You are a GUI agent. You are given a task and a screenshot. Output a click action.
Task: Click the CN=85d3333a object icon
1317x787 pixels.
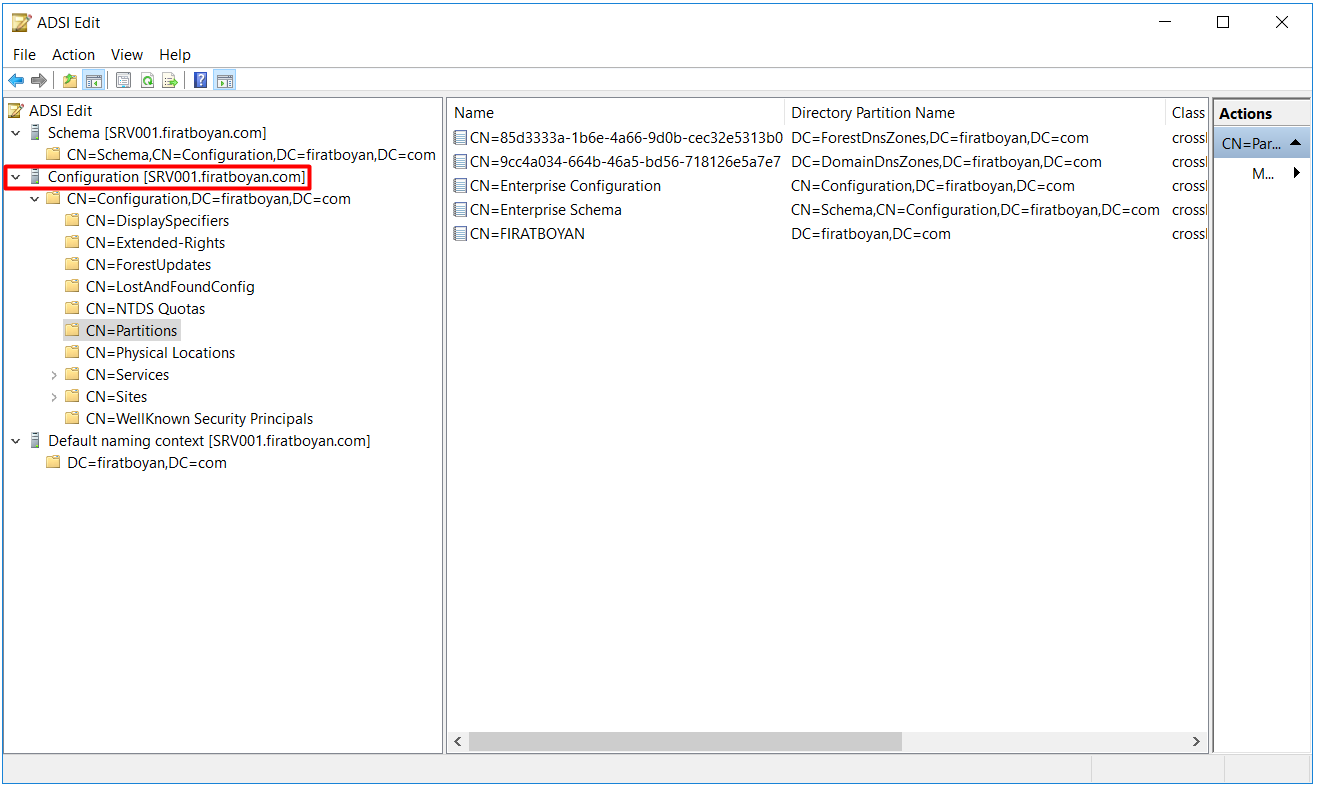460,138
